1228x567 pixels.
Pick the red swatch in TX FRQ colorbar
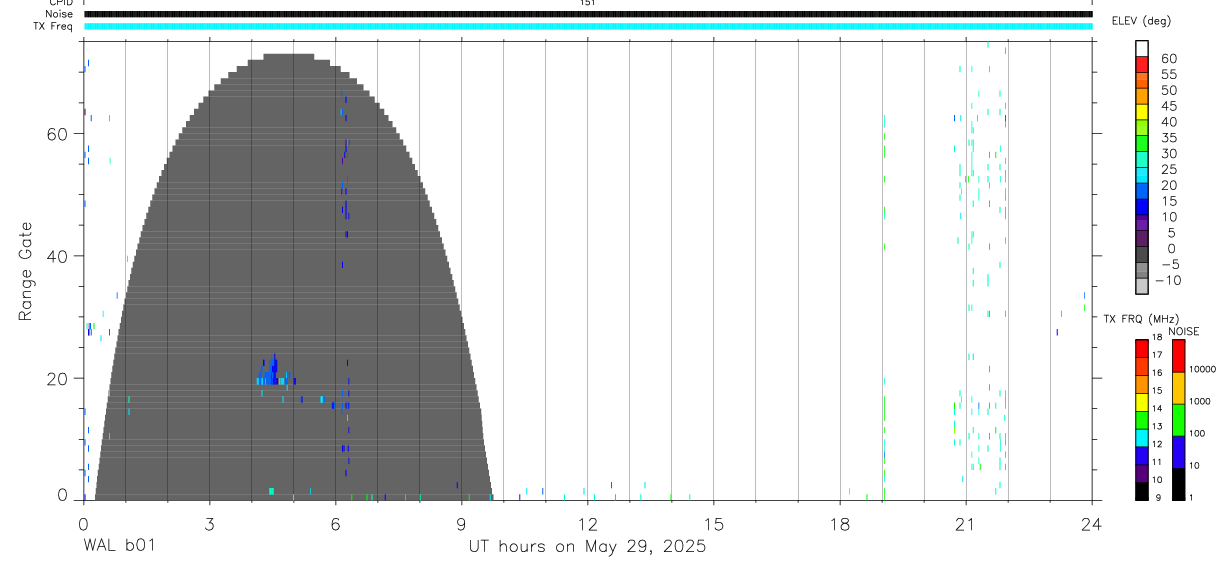point(1142,349)
